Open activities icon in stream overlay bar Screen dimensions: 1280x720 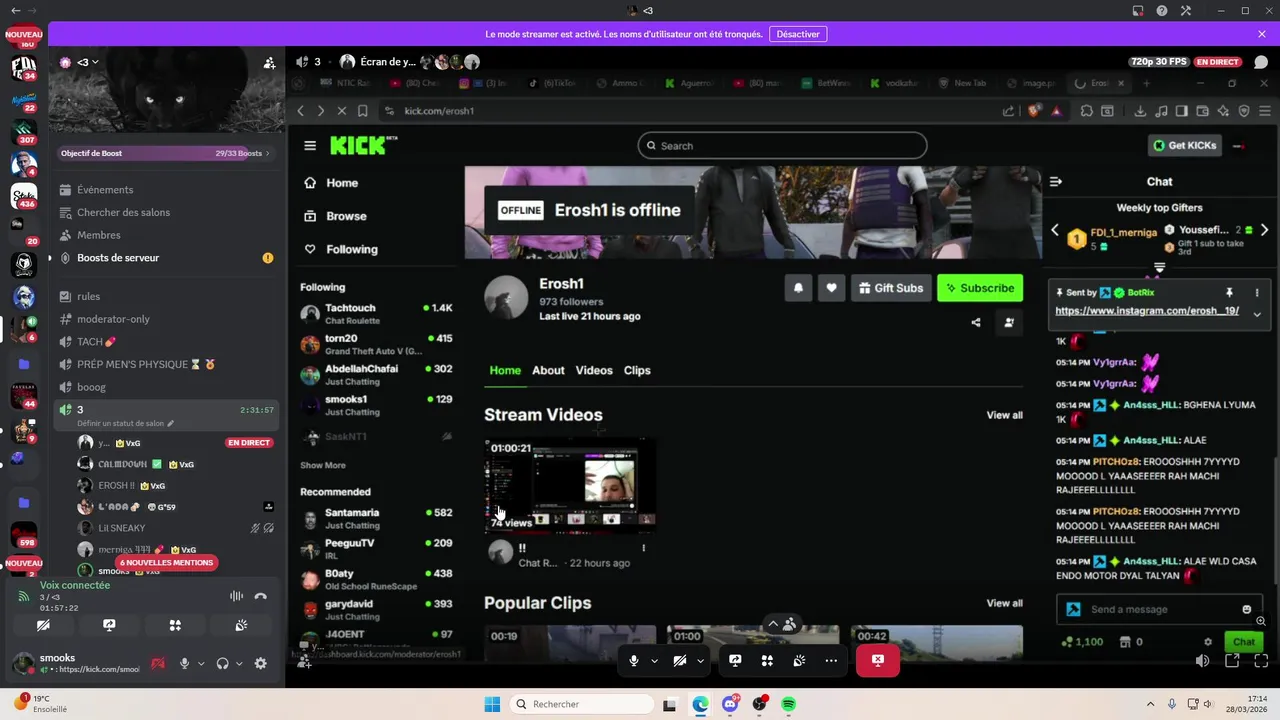tap(767, 660)
